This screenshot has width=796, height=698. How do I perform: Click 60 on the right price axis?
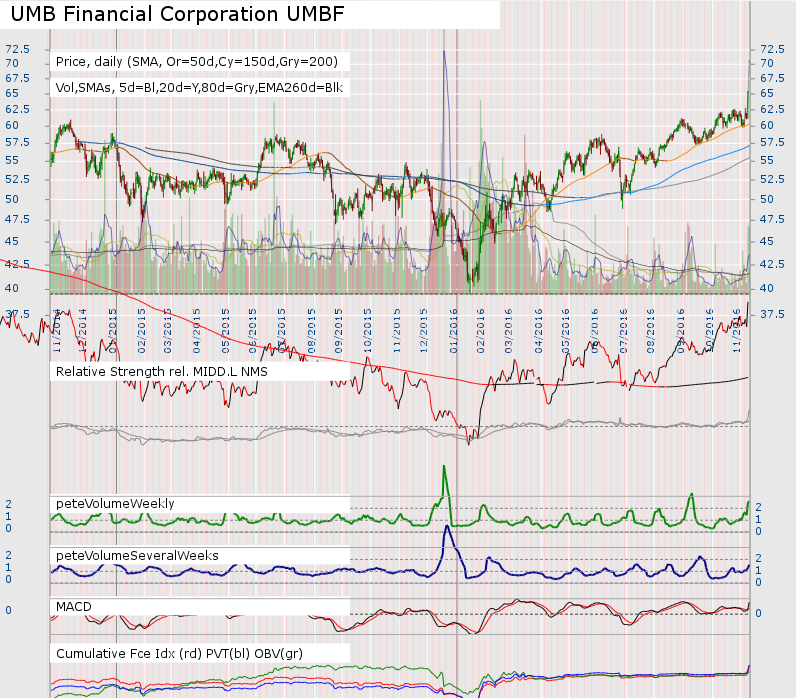[x=767, y=125]
